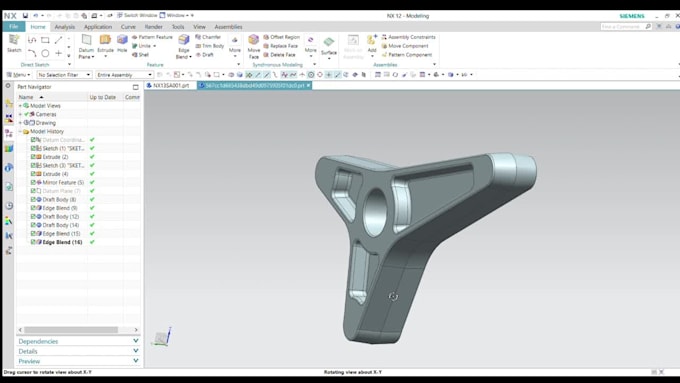Switch to the Assemblies ribbon tab
The height and width of the screenshot is (383, 680).
228,26
